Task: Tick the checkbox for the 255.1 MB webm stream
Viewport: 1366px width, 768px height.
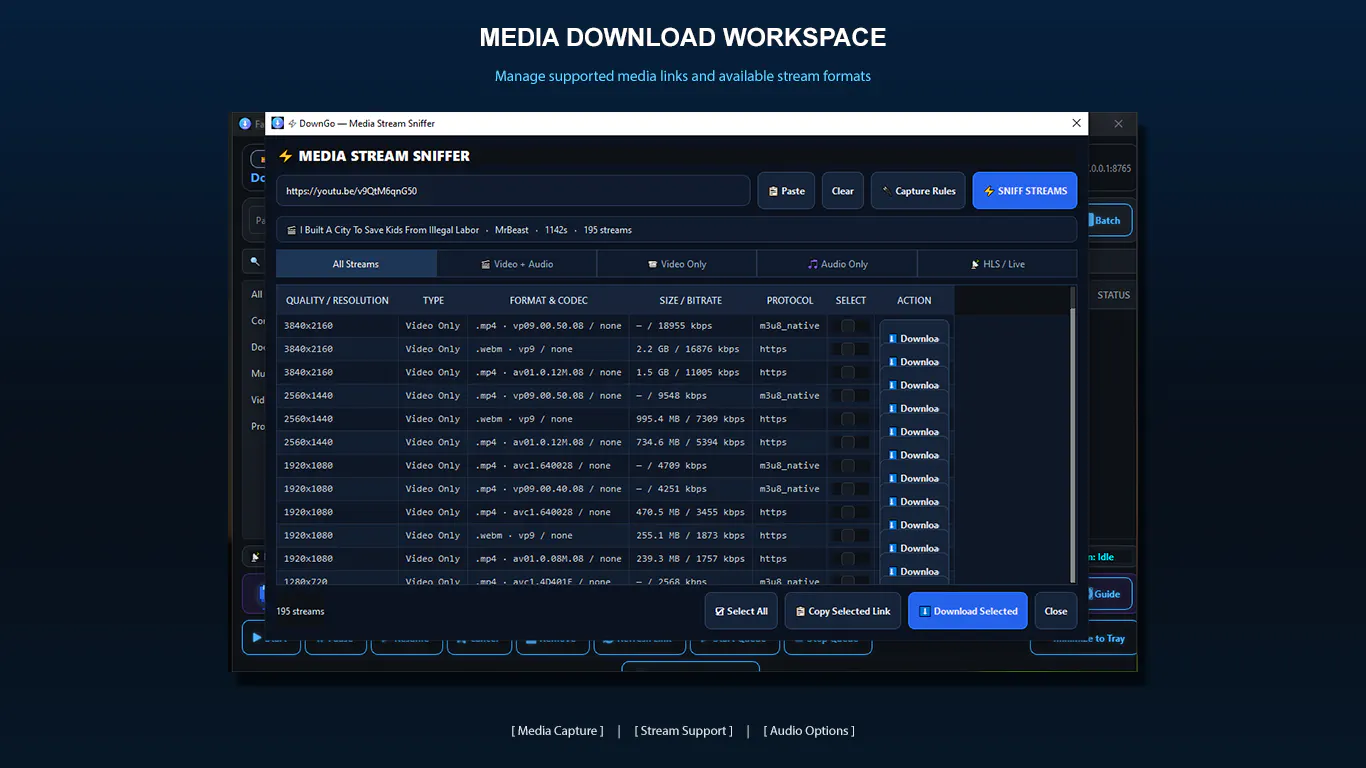Action: [848, 535]
